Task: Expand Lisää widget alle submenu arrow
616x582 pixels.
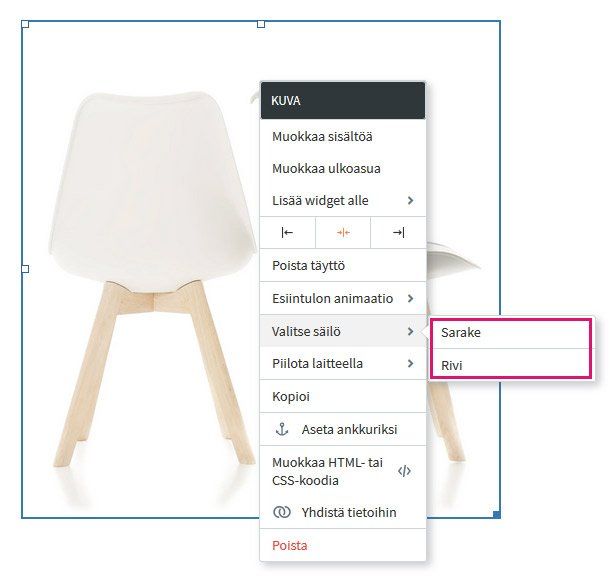Action: point(411,200)
